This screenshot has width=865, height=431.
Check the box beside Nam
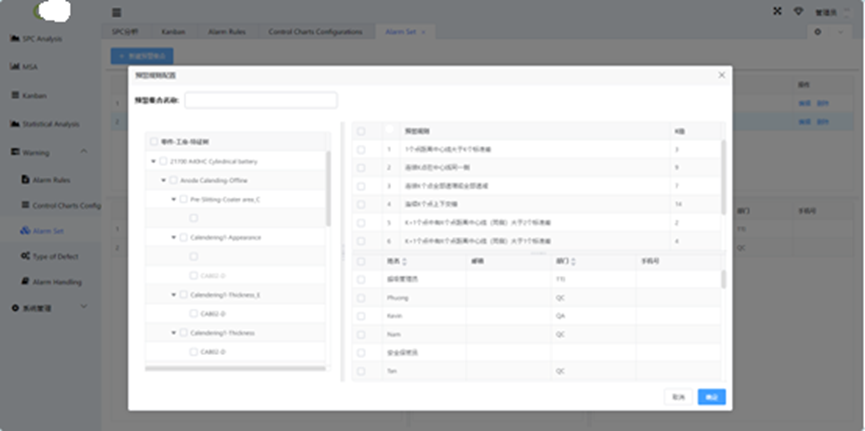coord(361,334)
